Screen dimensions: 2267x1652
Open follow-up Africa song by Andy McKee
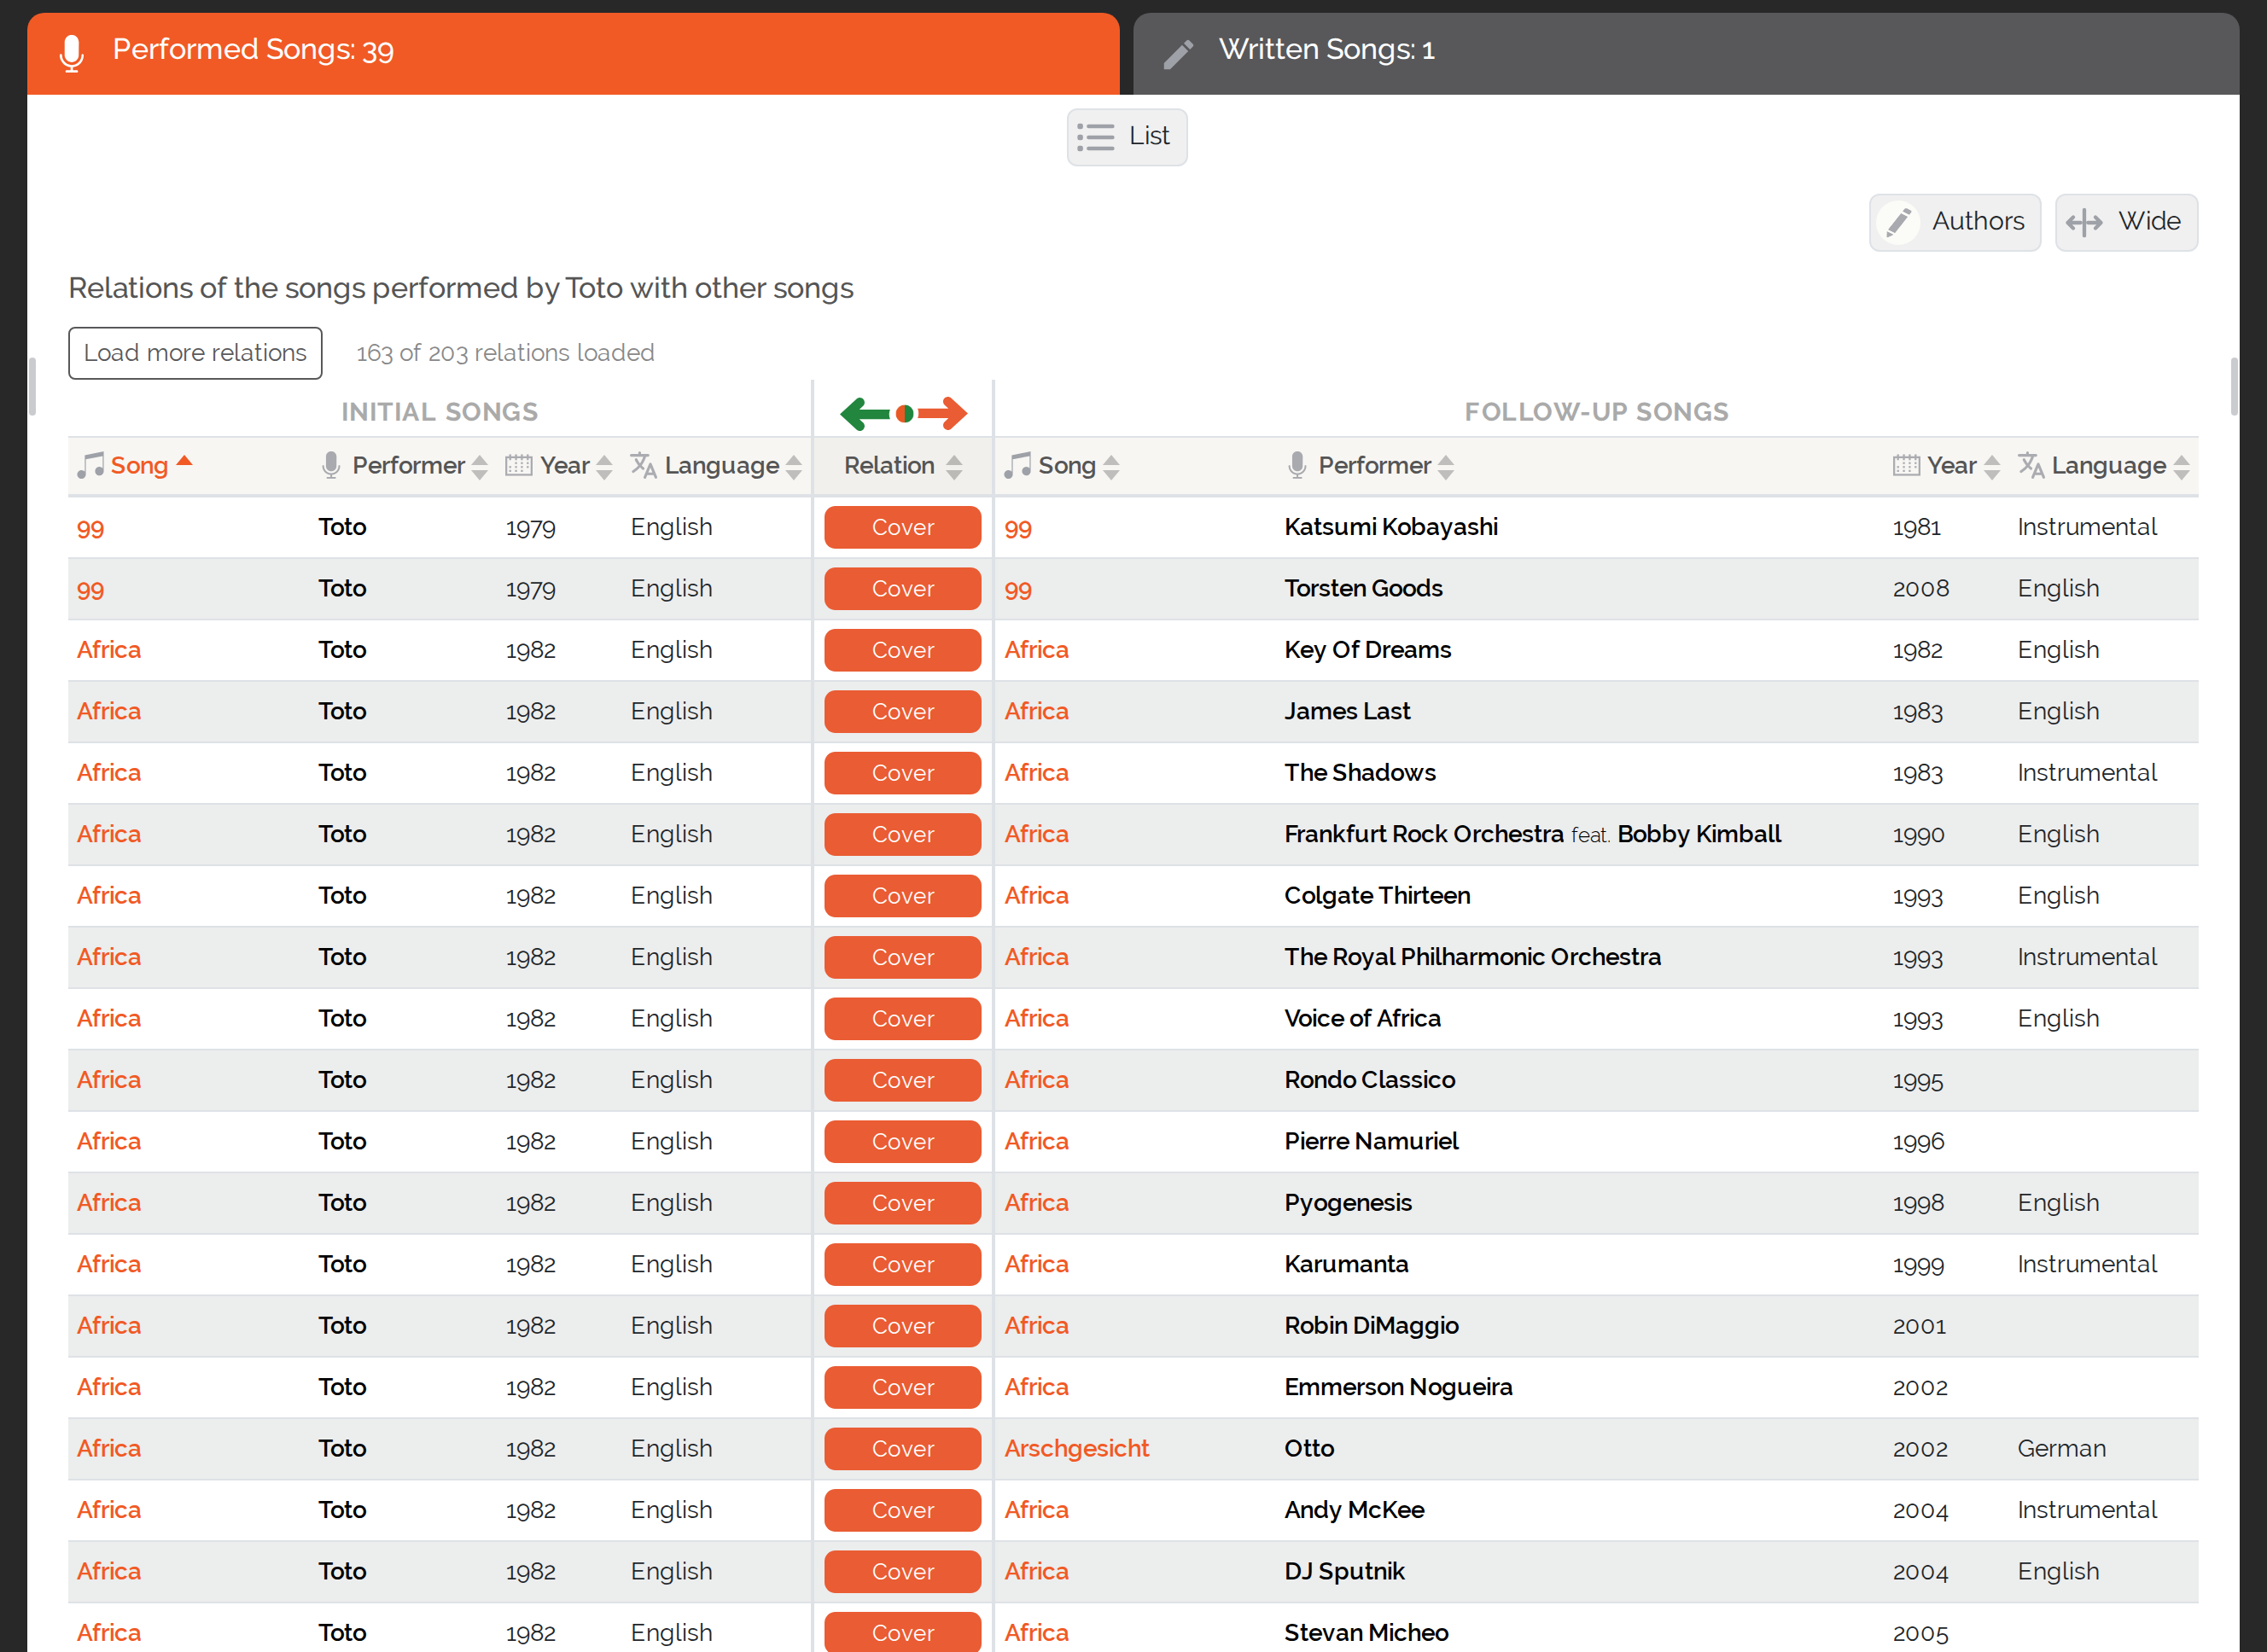(x=1036, y=1510)
